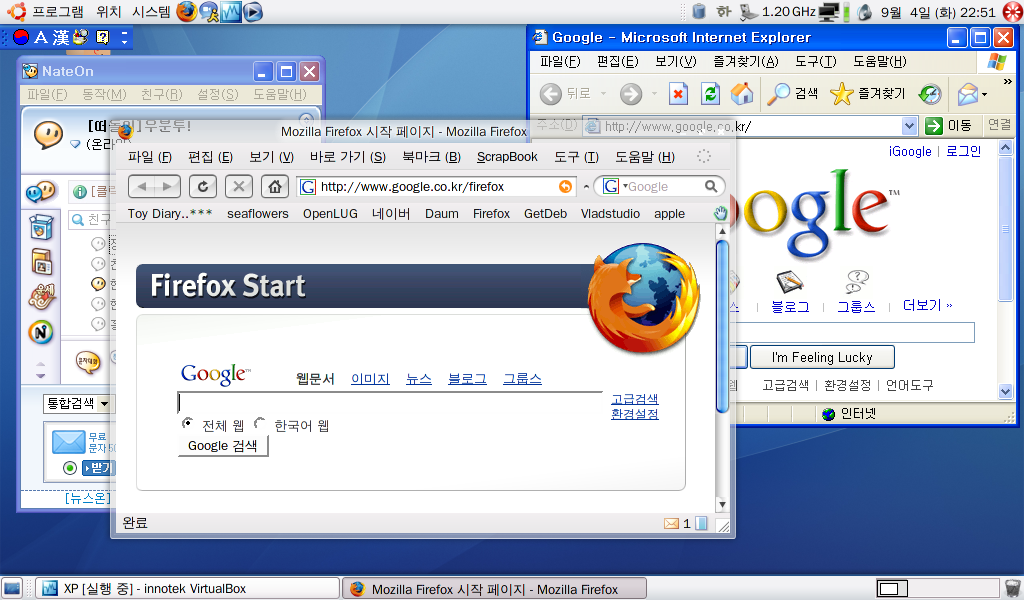Open the 이미지 link on Firefox Start
Viewport: 1024px width, 600px height.
[370, 379]
